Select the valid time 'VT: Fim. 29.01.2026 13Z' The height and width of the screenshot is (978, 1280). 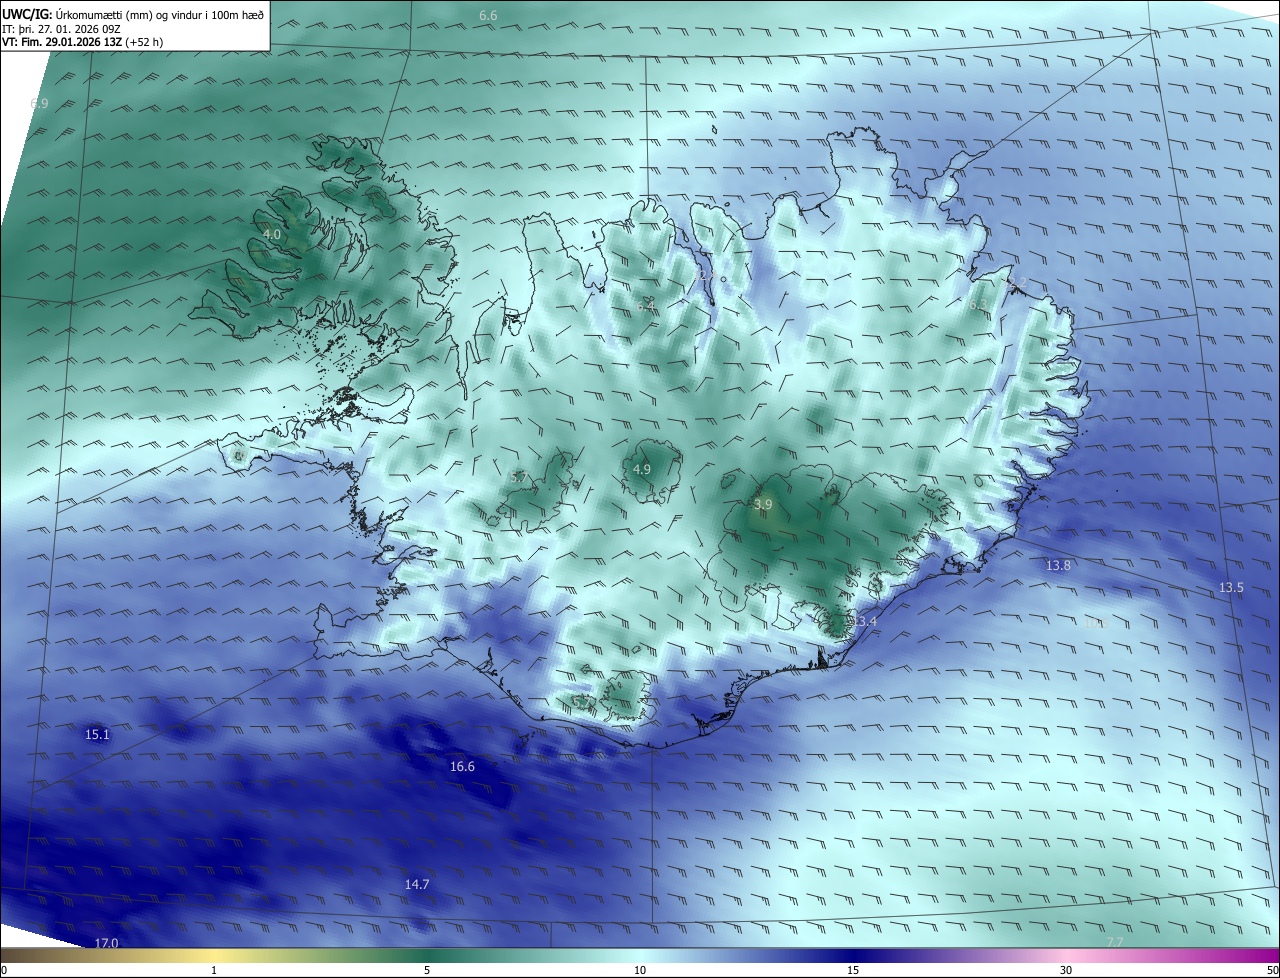62,42
